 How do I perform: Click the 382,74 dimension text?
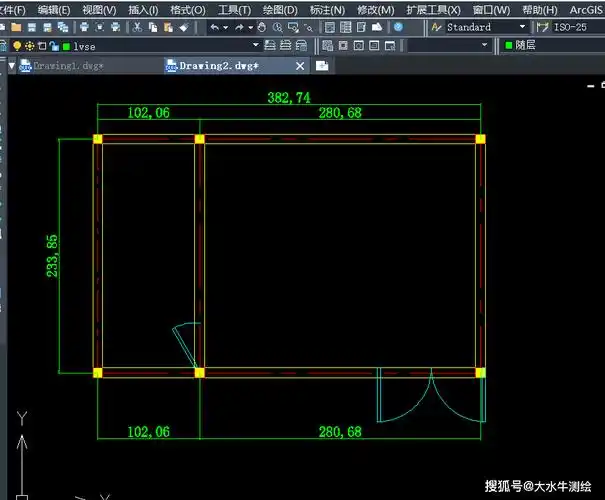[287, 98]
